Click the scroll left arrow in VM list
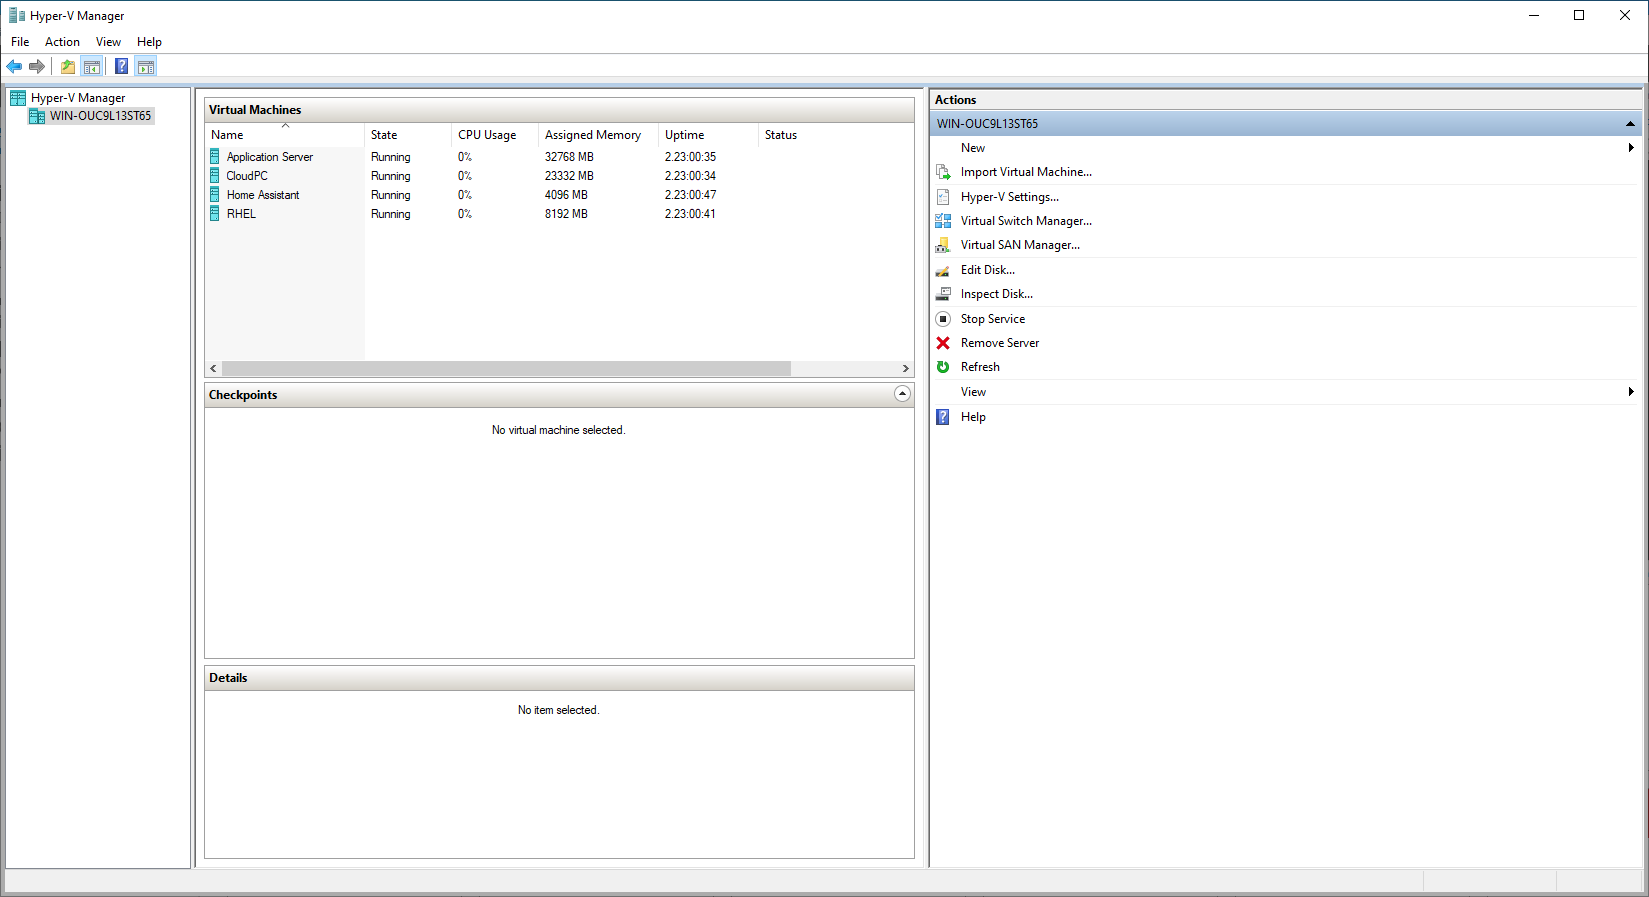Viewport: 1649px width, 897px height. tap(213, 369)
